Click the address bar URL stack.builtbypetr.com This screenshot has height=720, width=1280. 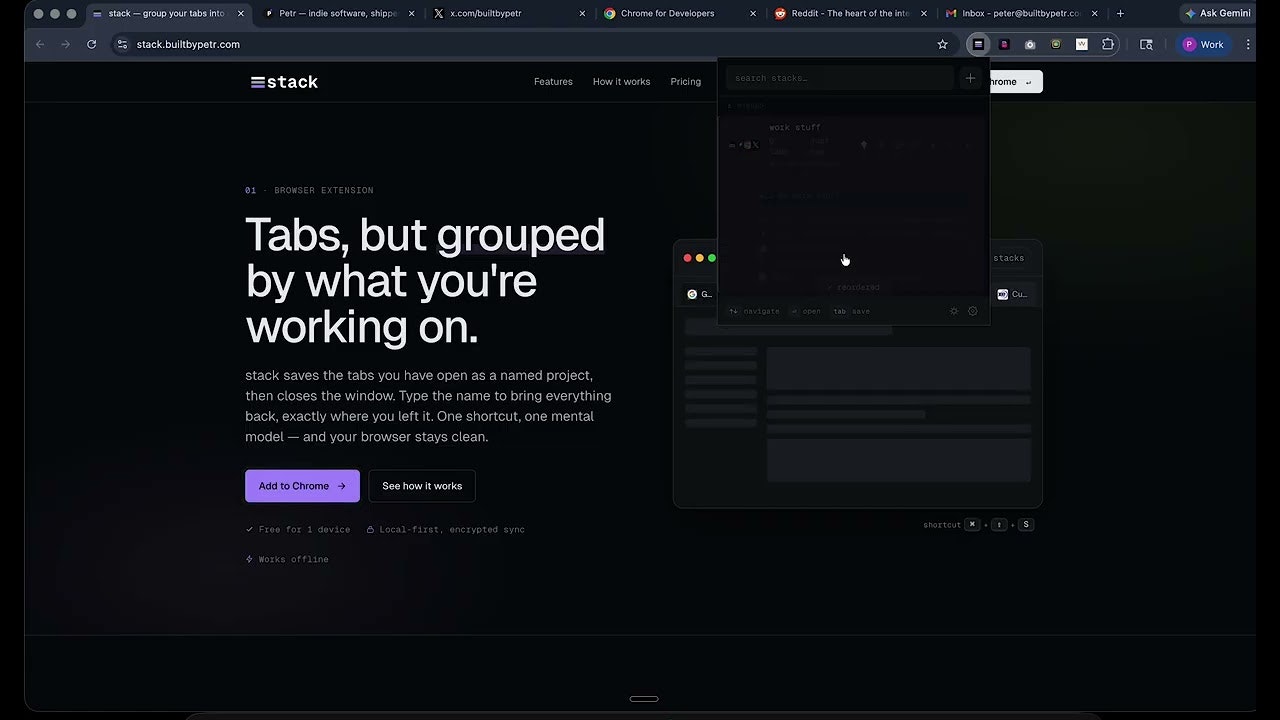pyautogui.click(x=188, y=44)
